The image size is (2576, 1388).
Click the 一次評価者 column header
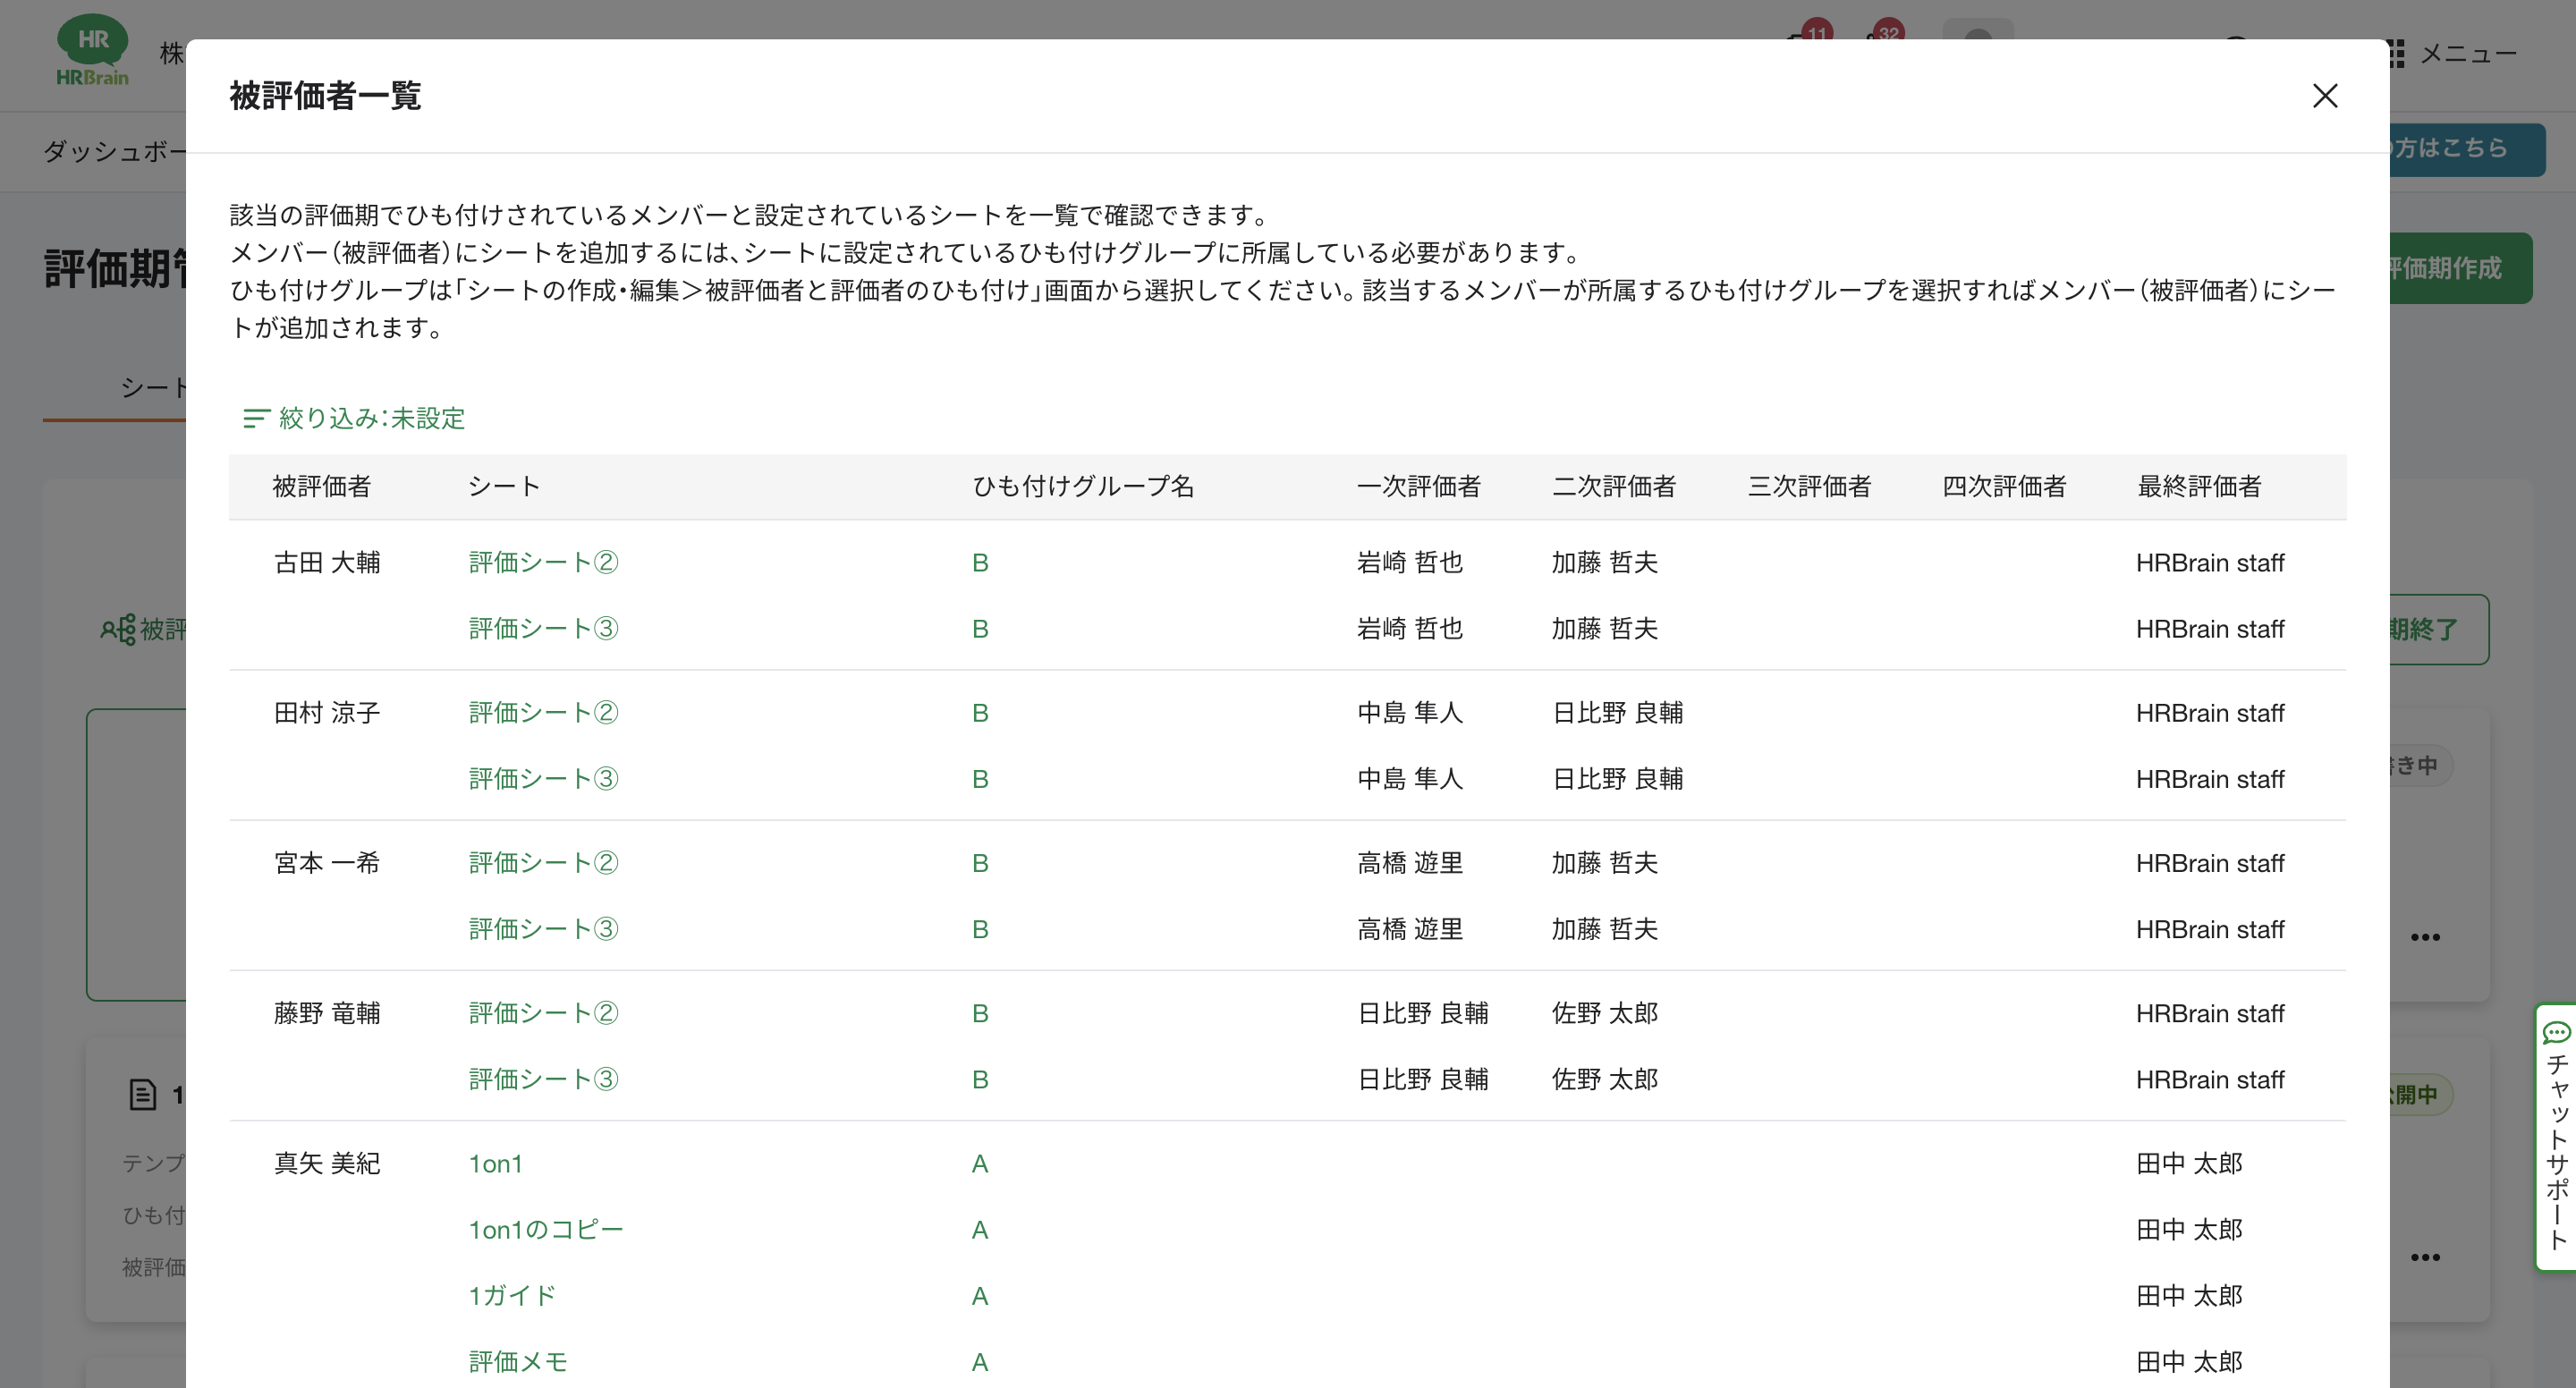click(x=1418, y=487)
